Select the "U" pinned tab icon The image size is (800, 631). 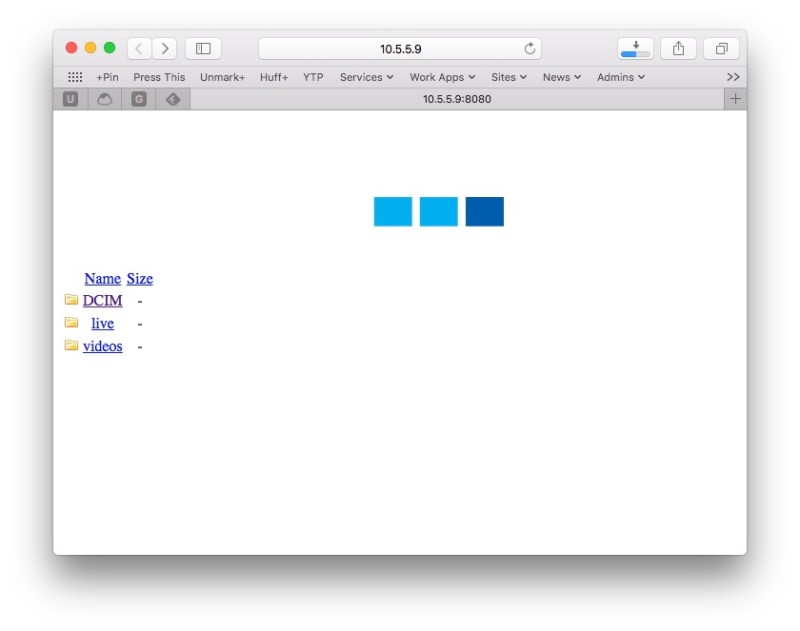pyautogui.click(x=69, y=98)
